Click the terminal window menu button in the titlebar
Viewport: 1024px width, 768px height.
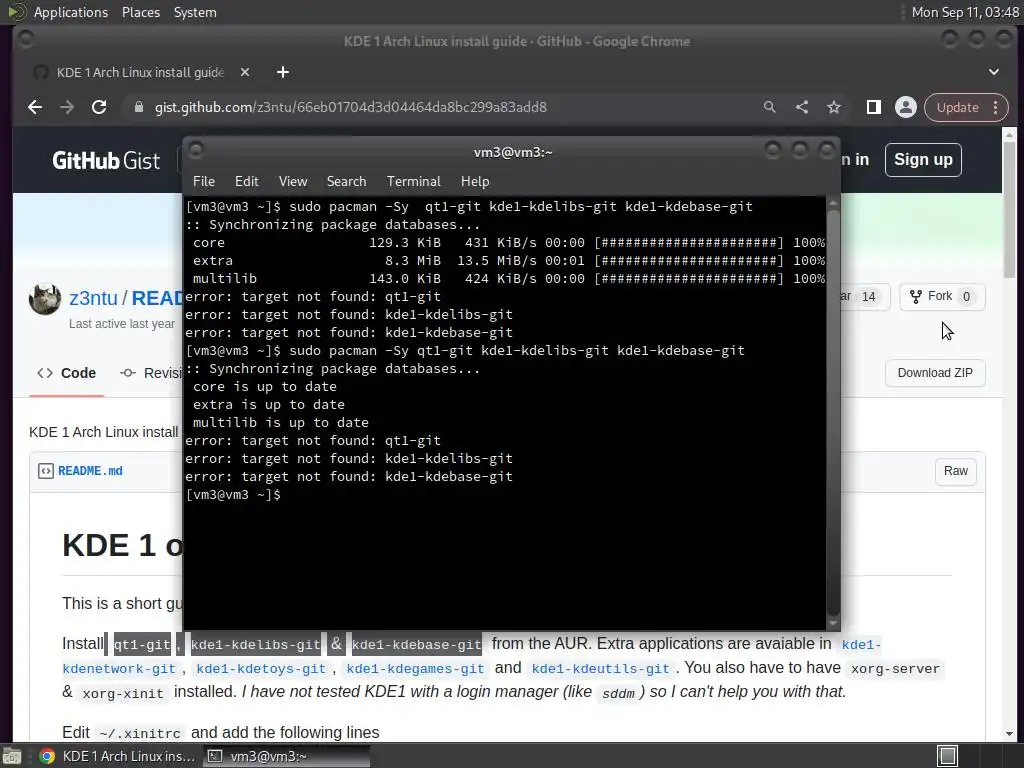click(196, 151)
